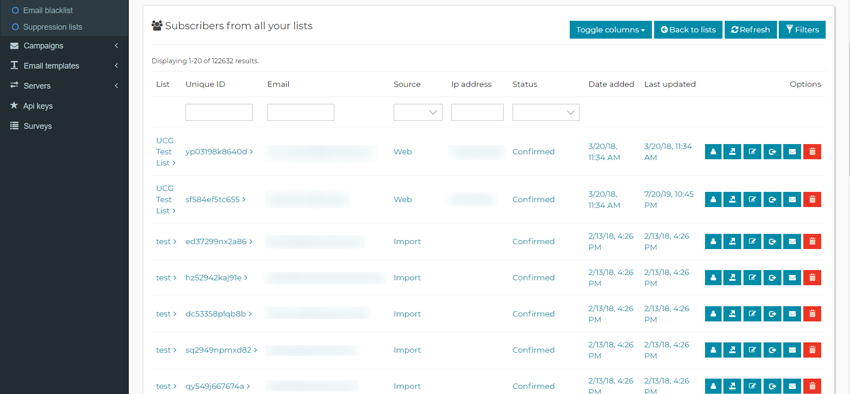The width and height of the screenshot is (850, 394).
Task: Open the Source filter dropdown
Action: coord(418,112)
